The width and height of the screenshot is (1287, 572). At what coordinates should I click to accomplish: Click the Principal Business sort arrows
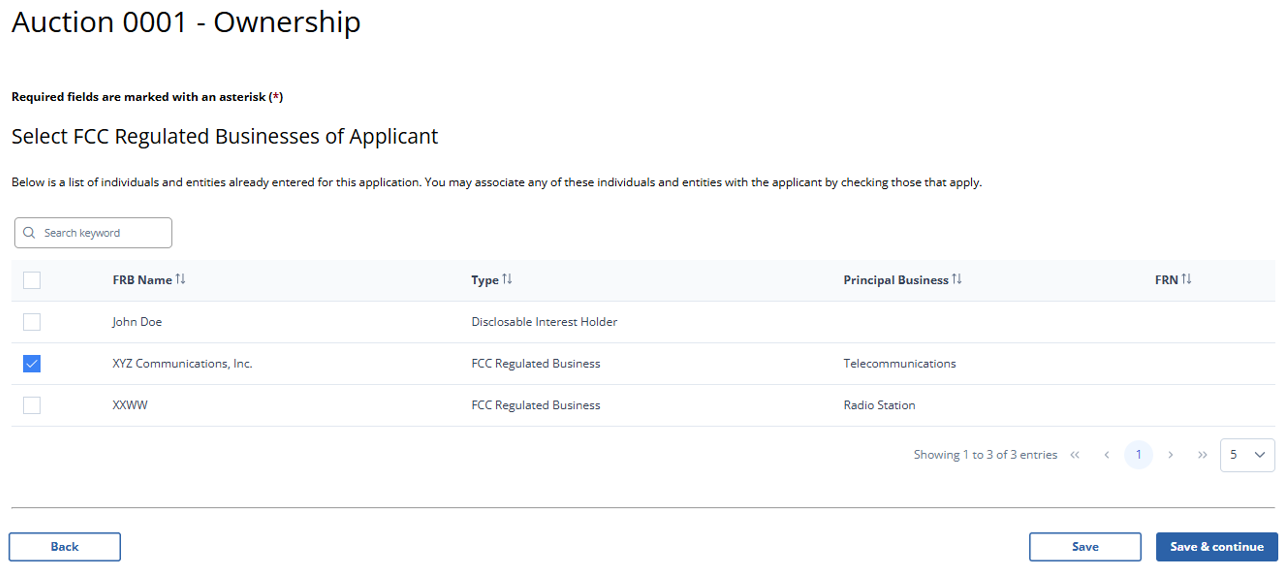tap(957, 280)
